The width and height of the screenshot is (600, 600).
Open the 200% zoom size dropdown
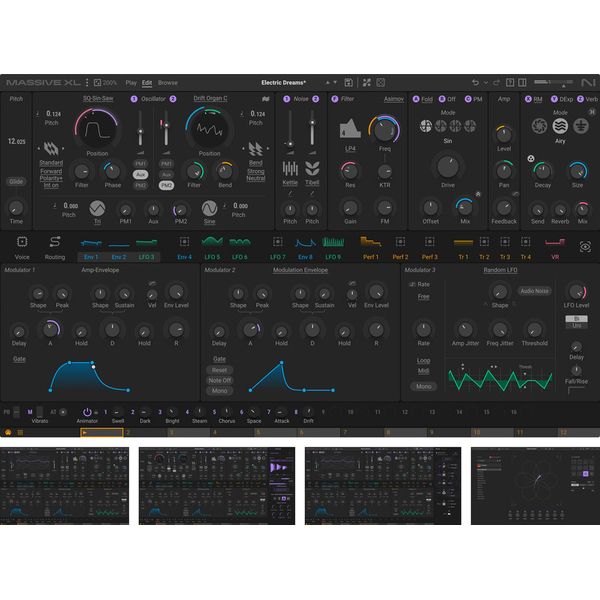[x=106, y=83]
